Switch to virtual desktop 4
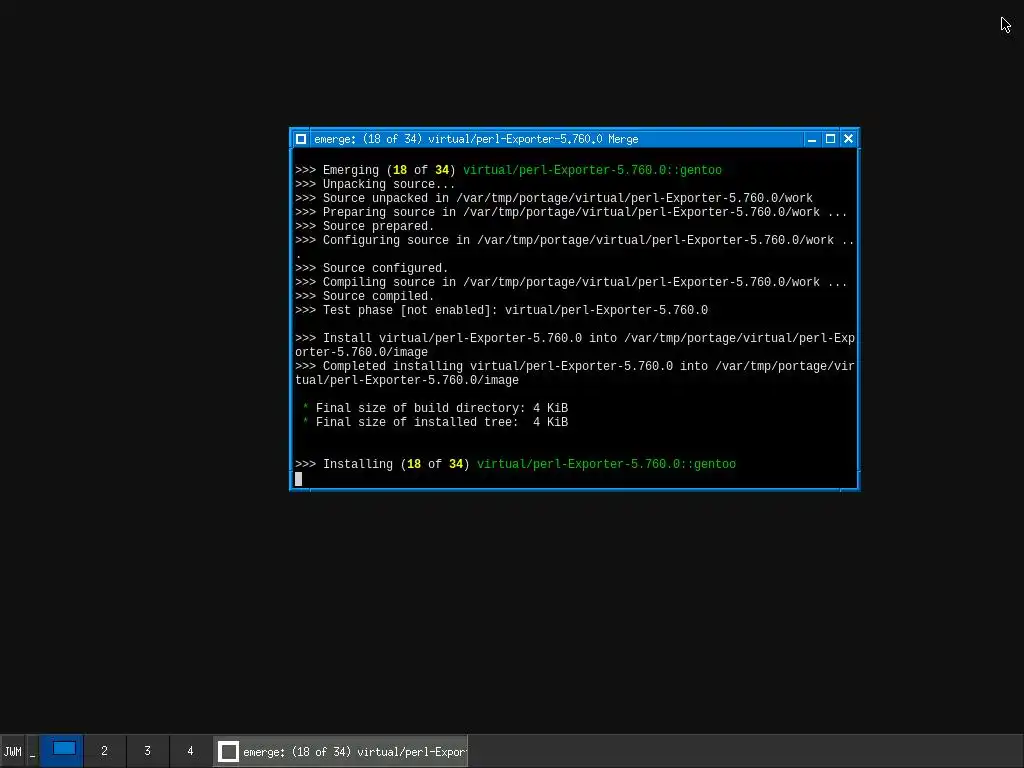Image resolution: width=1024 pixels, height=768 pixels. (191, 750)
